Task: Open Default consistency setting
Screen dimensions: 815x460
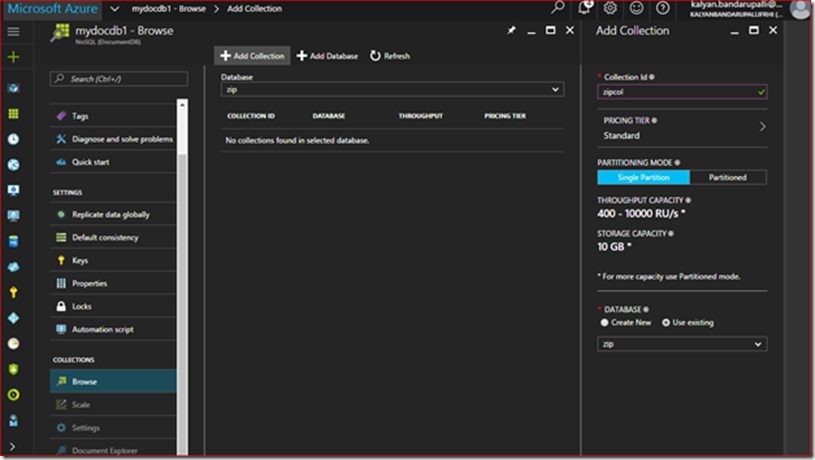Action: tap(113, 237)
